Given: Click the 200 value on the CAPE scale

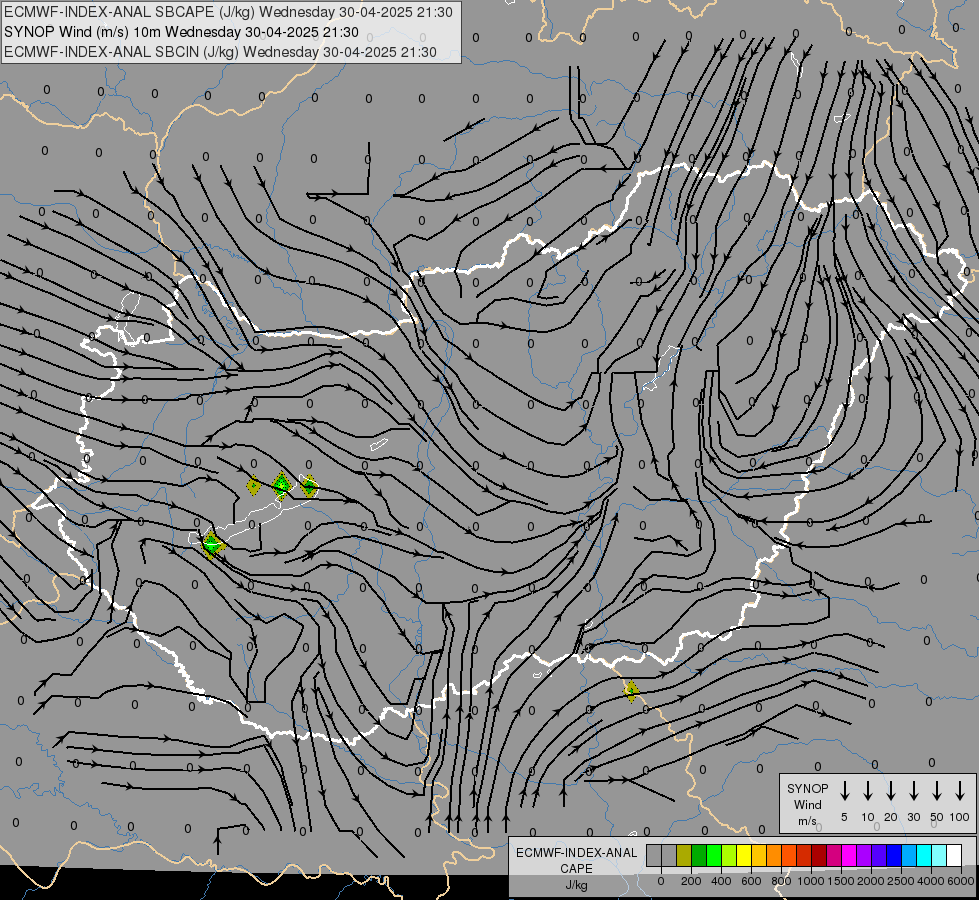Looking at the screenshot, I should 691,881.
